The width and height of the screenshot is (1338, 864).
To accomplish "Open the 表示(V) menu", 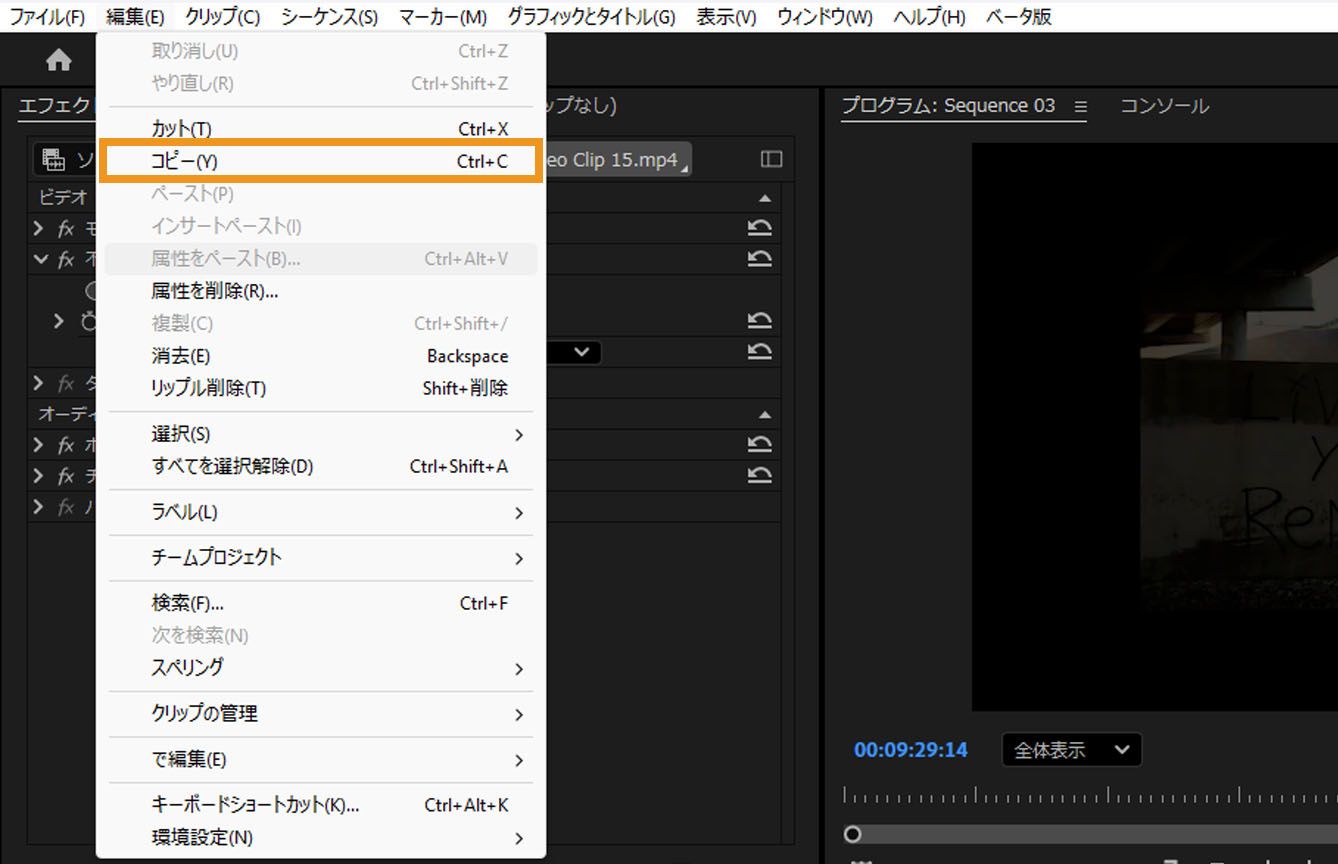I will tap(726, 17).
